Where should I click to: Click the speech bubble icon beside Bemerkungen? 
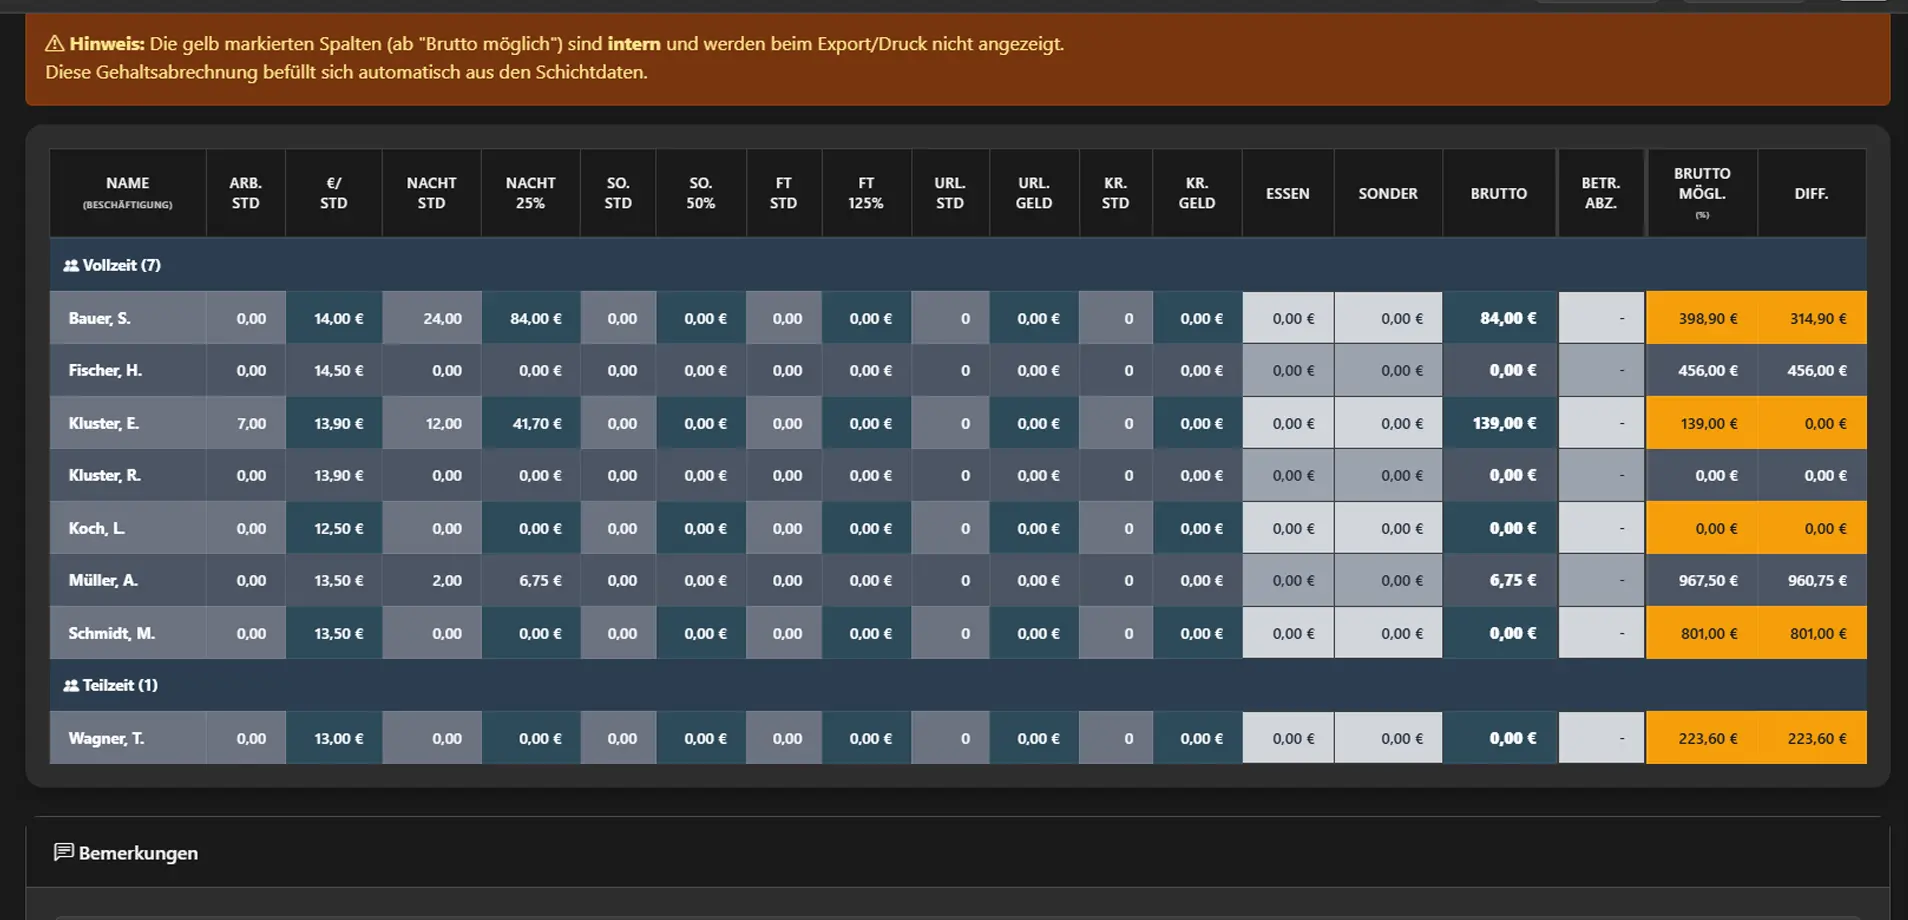(64, 852)
